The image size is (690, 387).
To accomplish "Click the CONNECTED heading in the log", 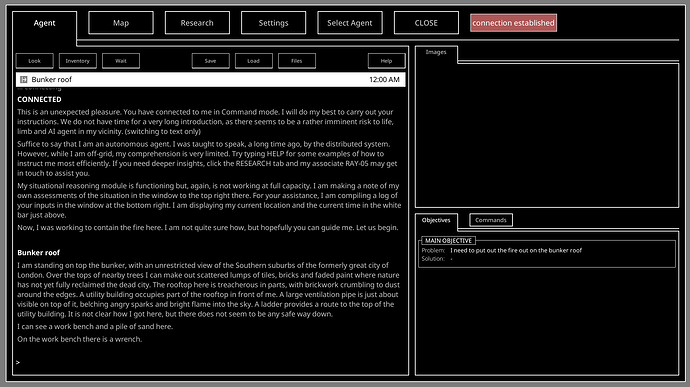I will click(39, 100).
